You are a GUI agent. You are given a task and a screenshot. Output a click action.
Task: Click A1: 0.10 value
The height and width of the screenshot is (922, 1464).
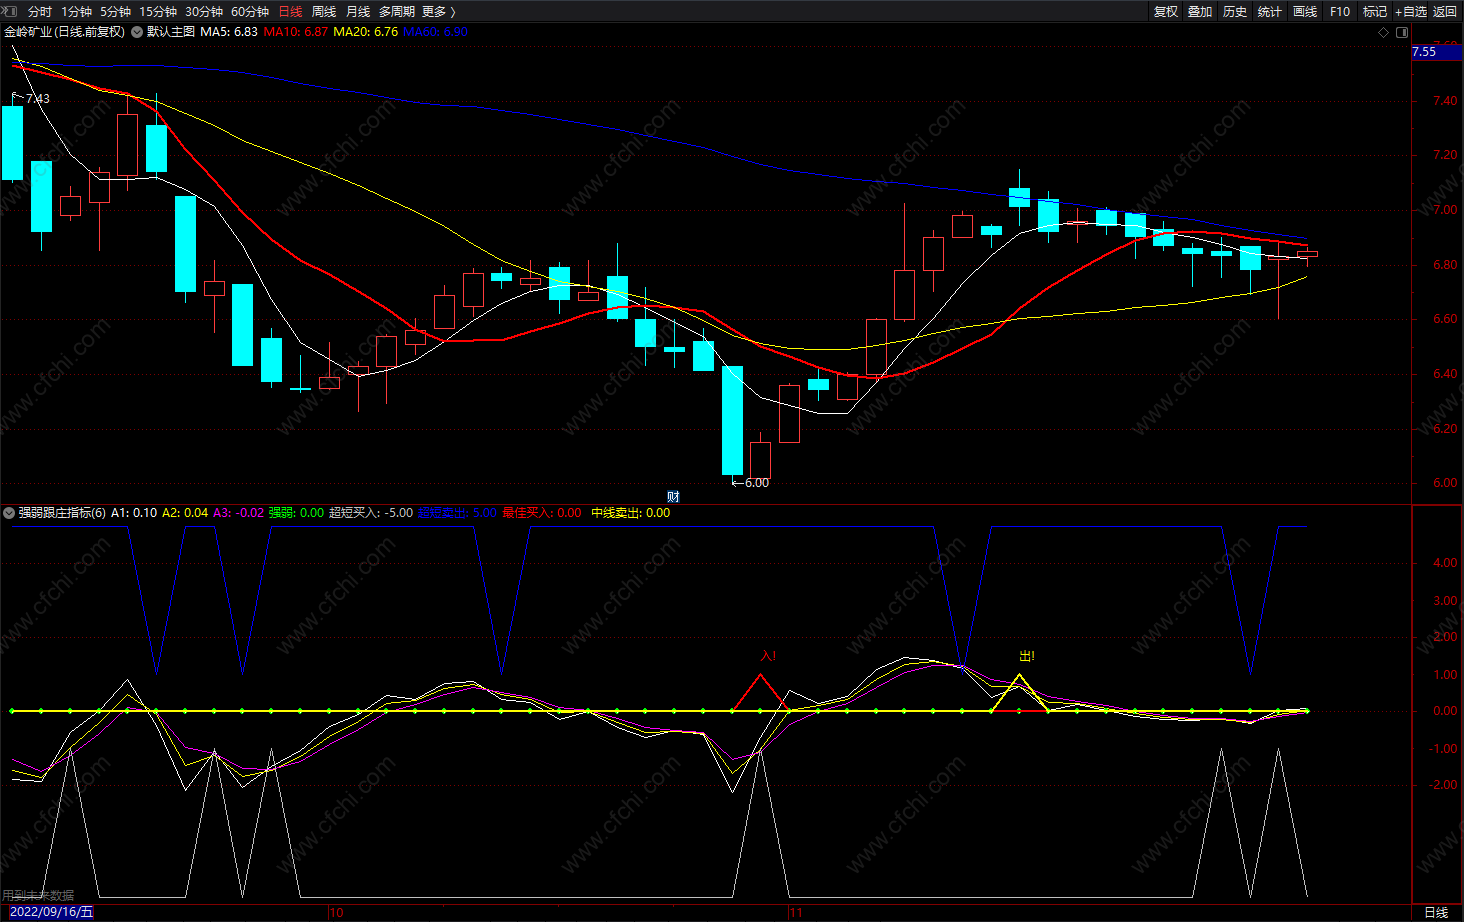click(134, 513)
